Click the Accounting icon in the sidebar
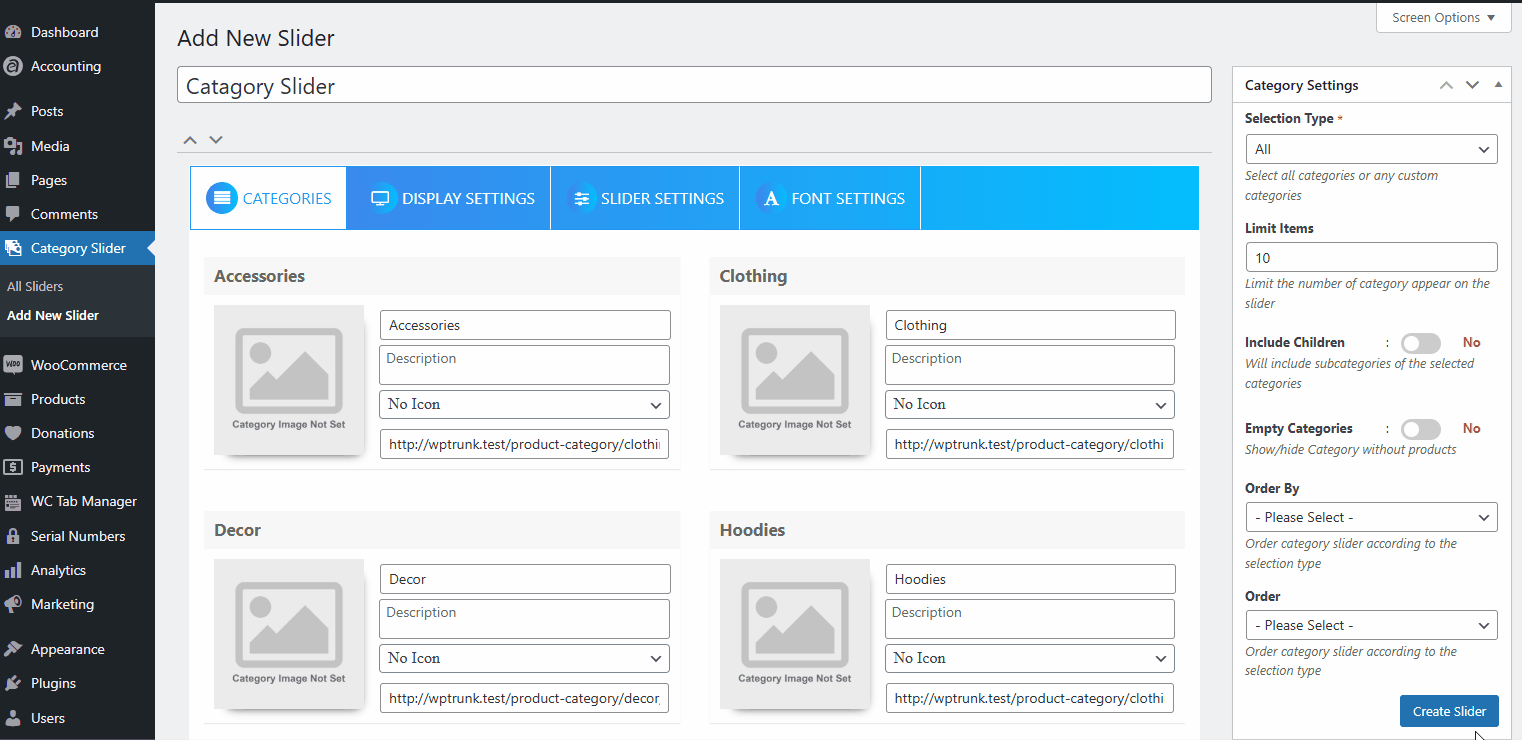Viewport: 1522px width, 740px height. (13, 66)
